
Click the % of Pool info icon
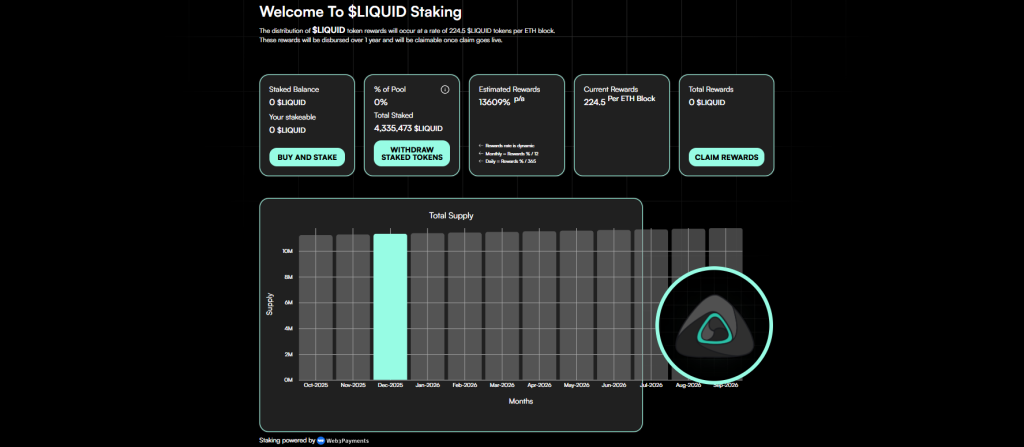(x=445, y=89)
